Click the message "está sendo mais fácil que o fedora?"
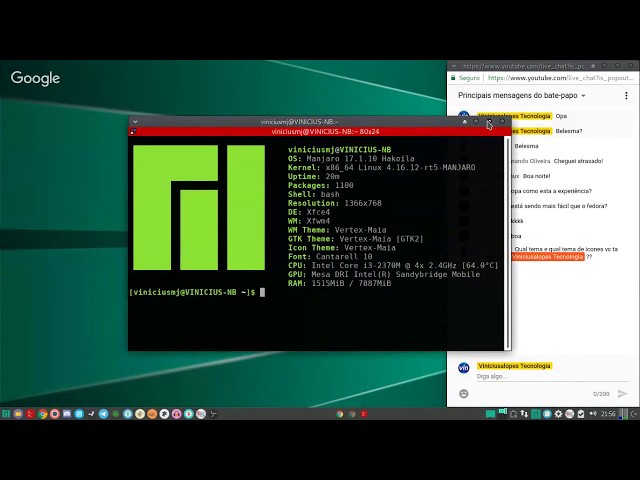Screen dimensions: 640x480 [559, 206]
